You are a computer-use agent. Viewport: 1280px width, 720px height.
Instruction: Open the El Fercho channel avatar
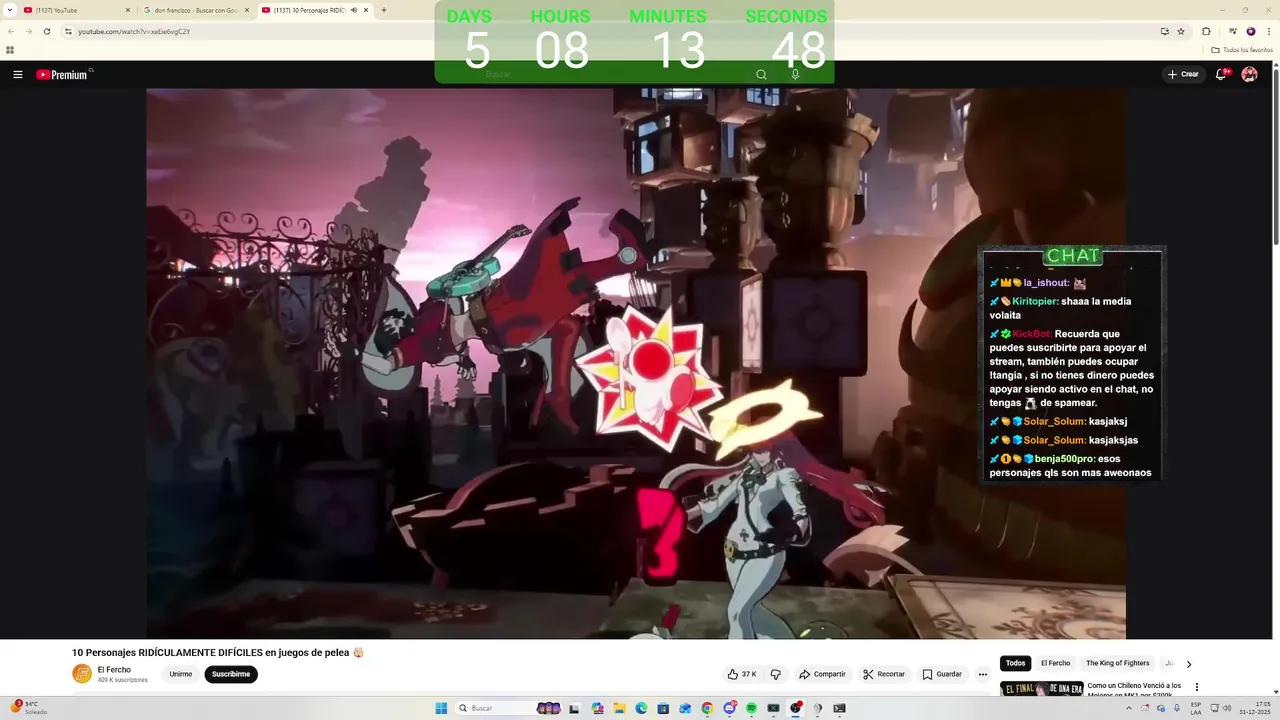coord(82,674)
